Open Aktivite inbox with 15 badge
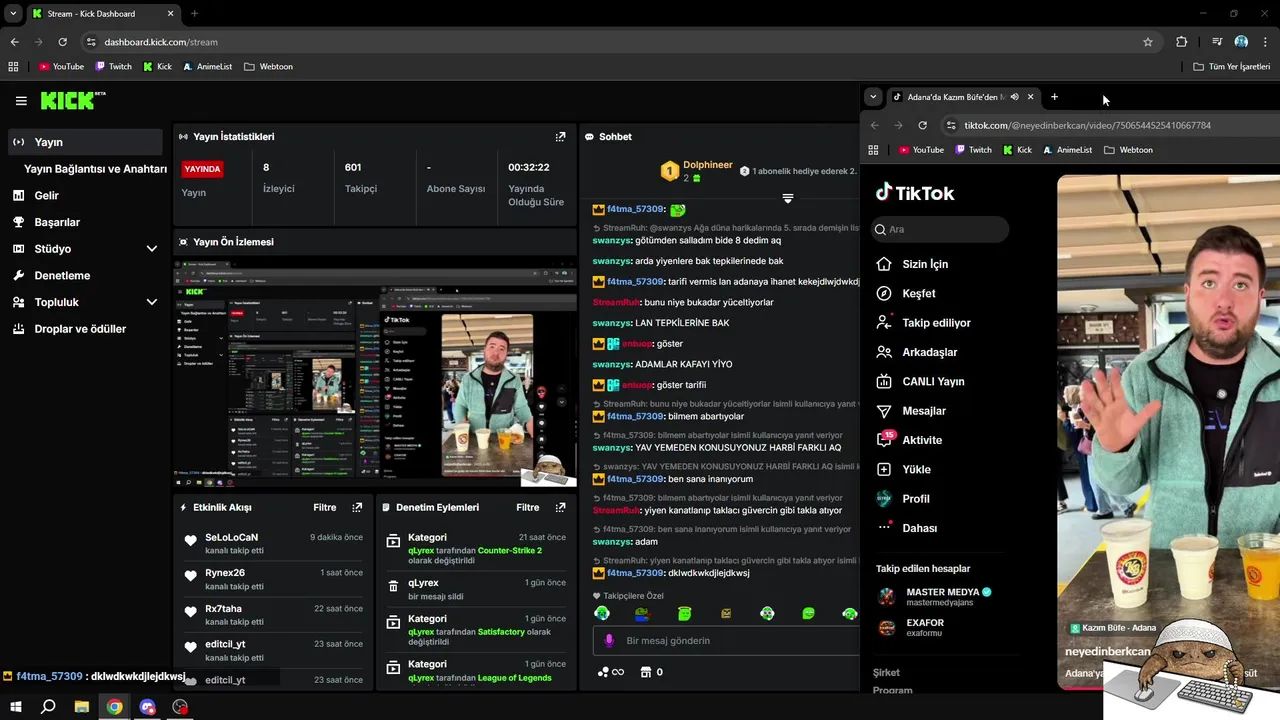The height and width of the screenshot is (720, 1280). click(x=909, y=440)
